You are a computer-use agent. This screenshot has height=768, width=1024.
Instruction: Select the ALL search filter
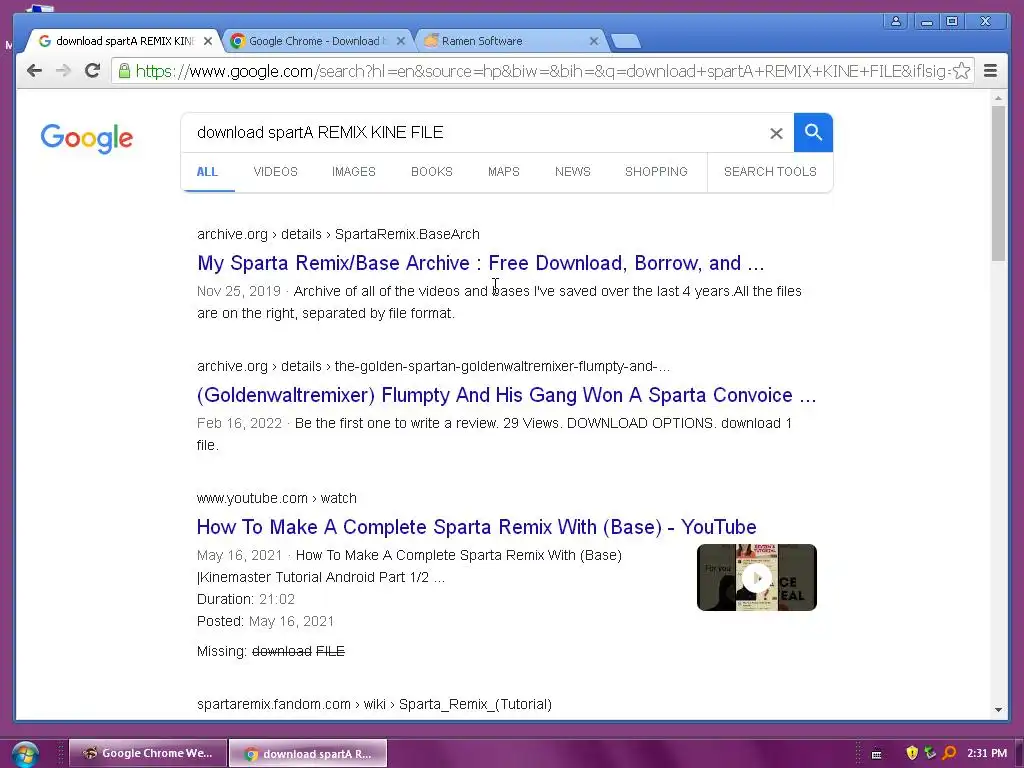207,172
